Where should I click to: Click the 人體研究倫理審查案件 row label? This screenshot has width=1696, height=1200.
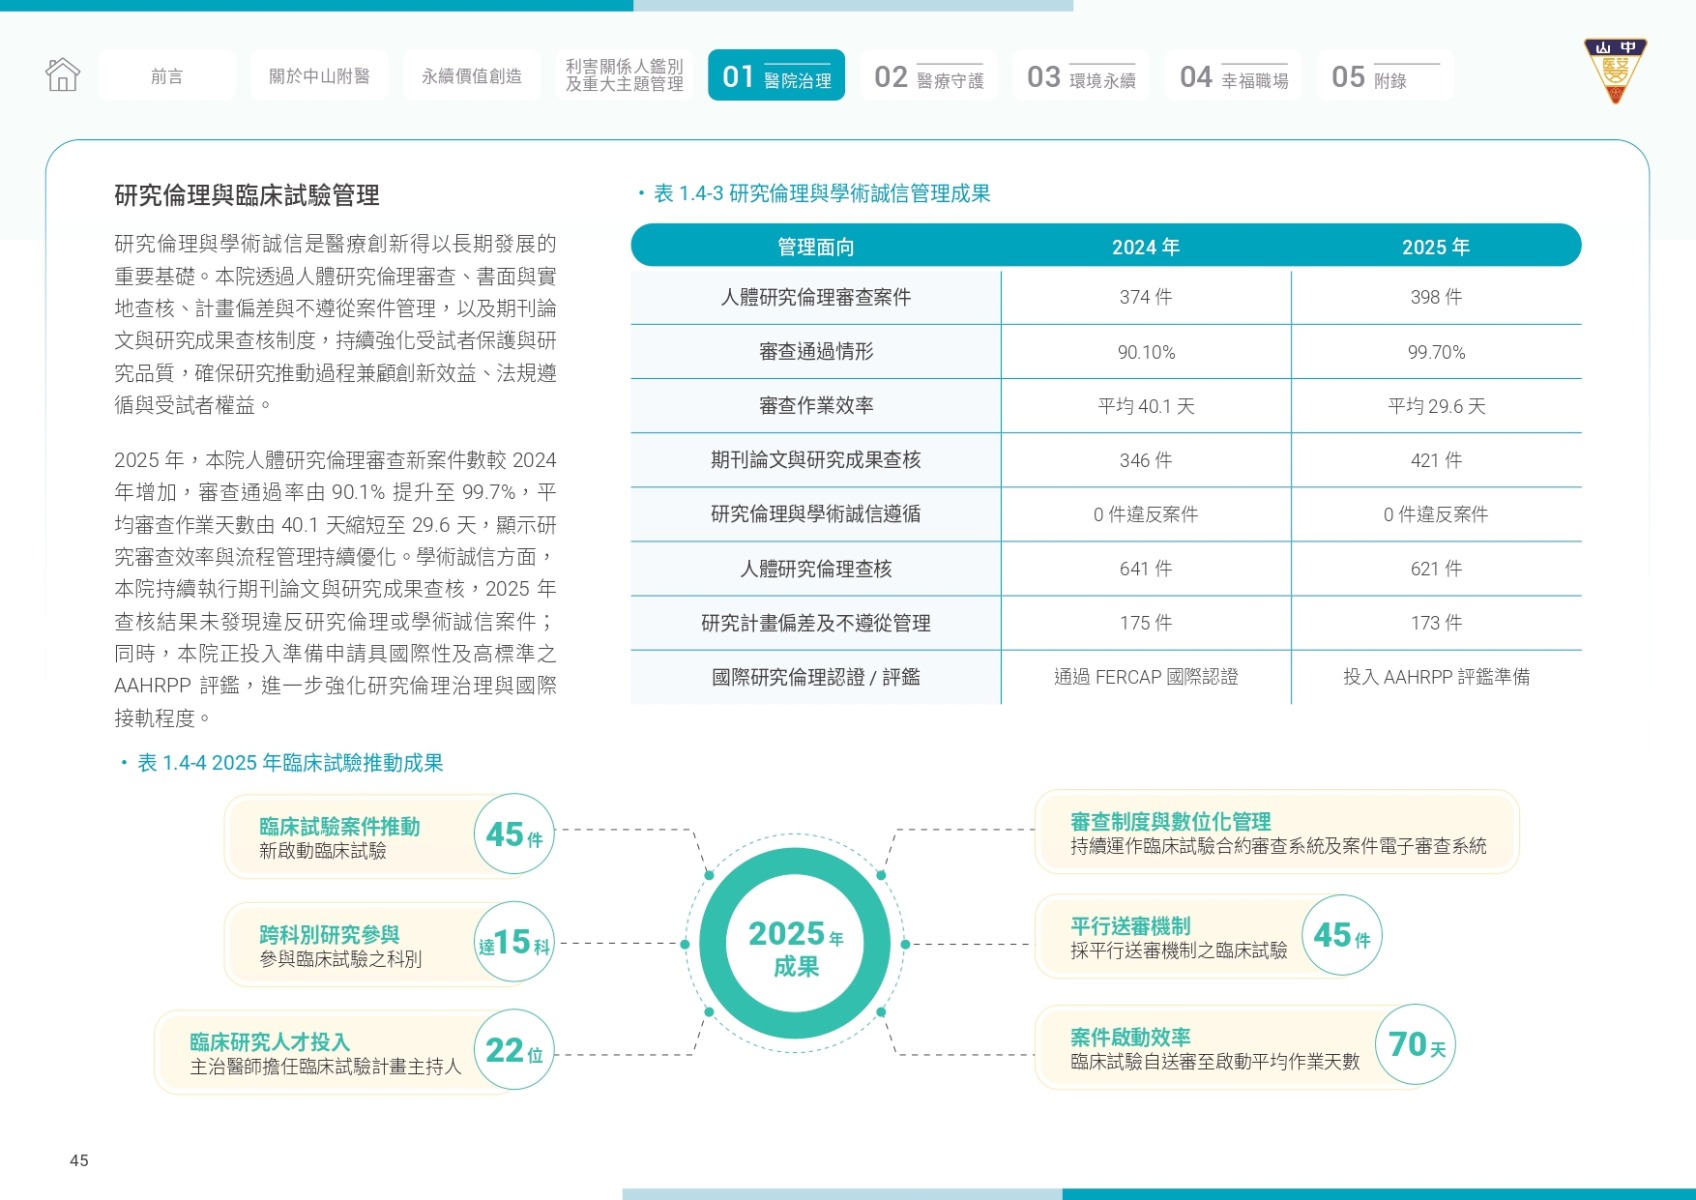tap(816, 297)
